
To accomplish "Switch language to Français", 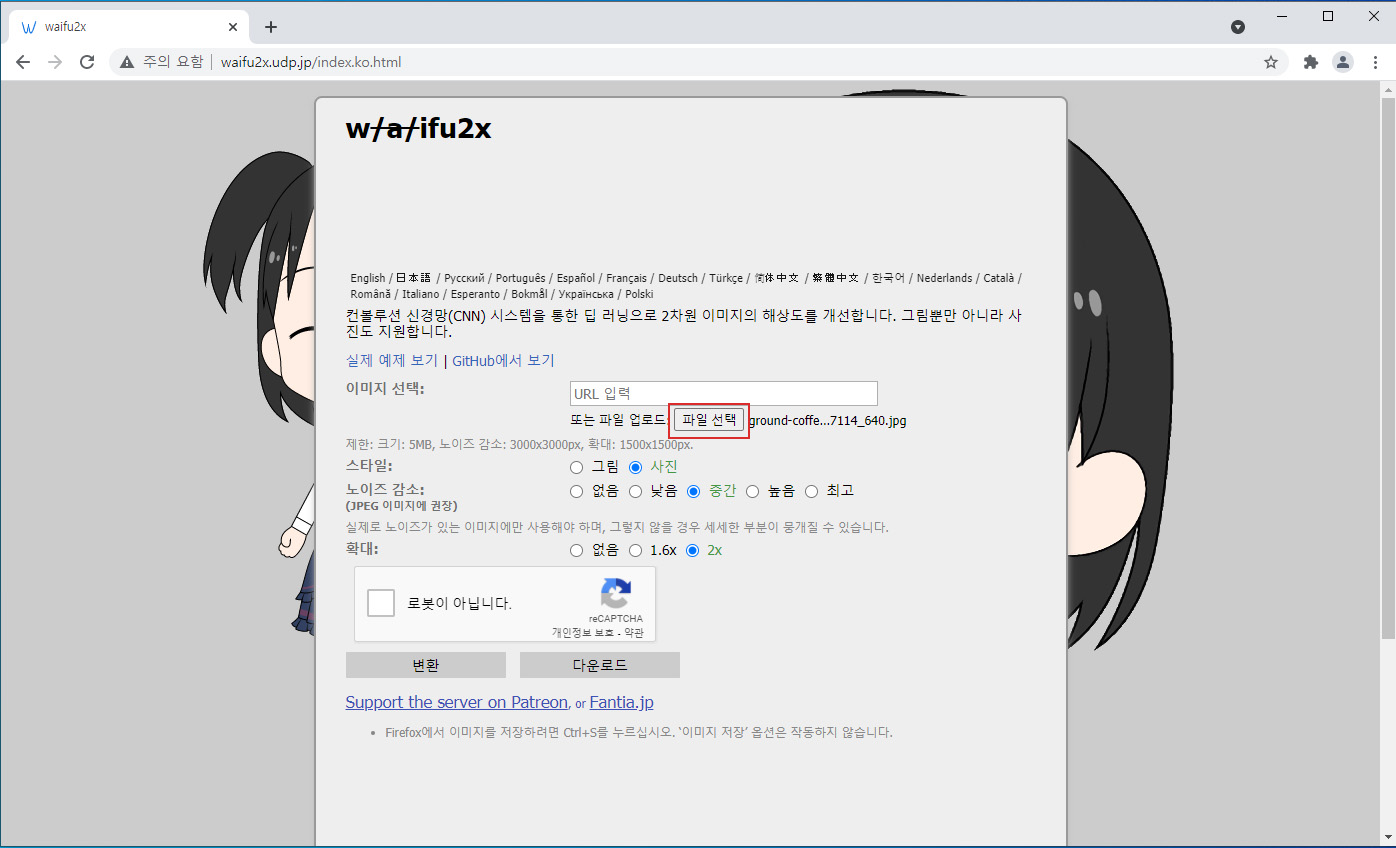I will [626, 278].
